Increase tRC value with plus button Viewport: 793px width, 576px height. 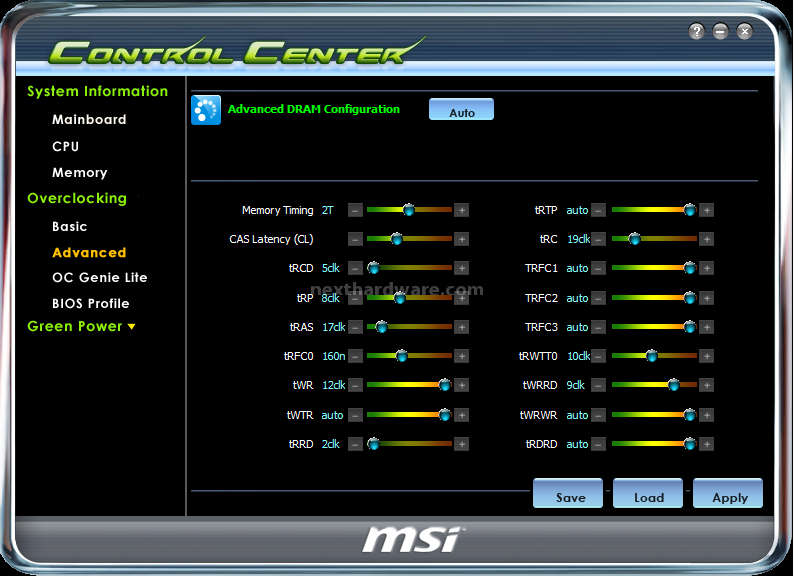click(x=707, y=239)
